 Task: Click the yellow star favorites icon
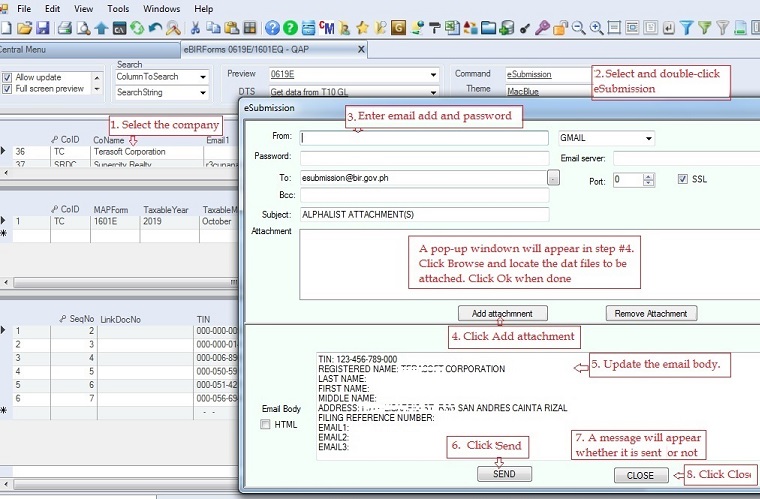point(363,28)
